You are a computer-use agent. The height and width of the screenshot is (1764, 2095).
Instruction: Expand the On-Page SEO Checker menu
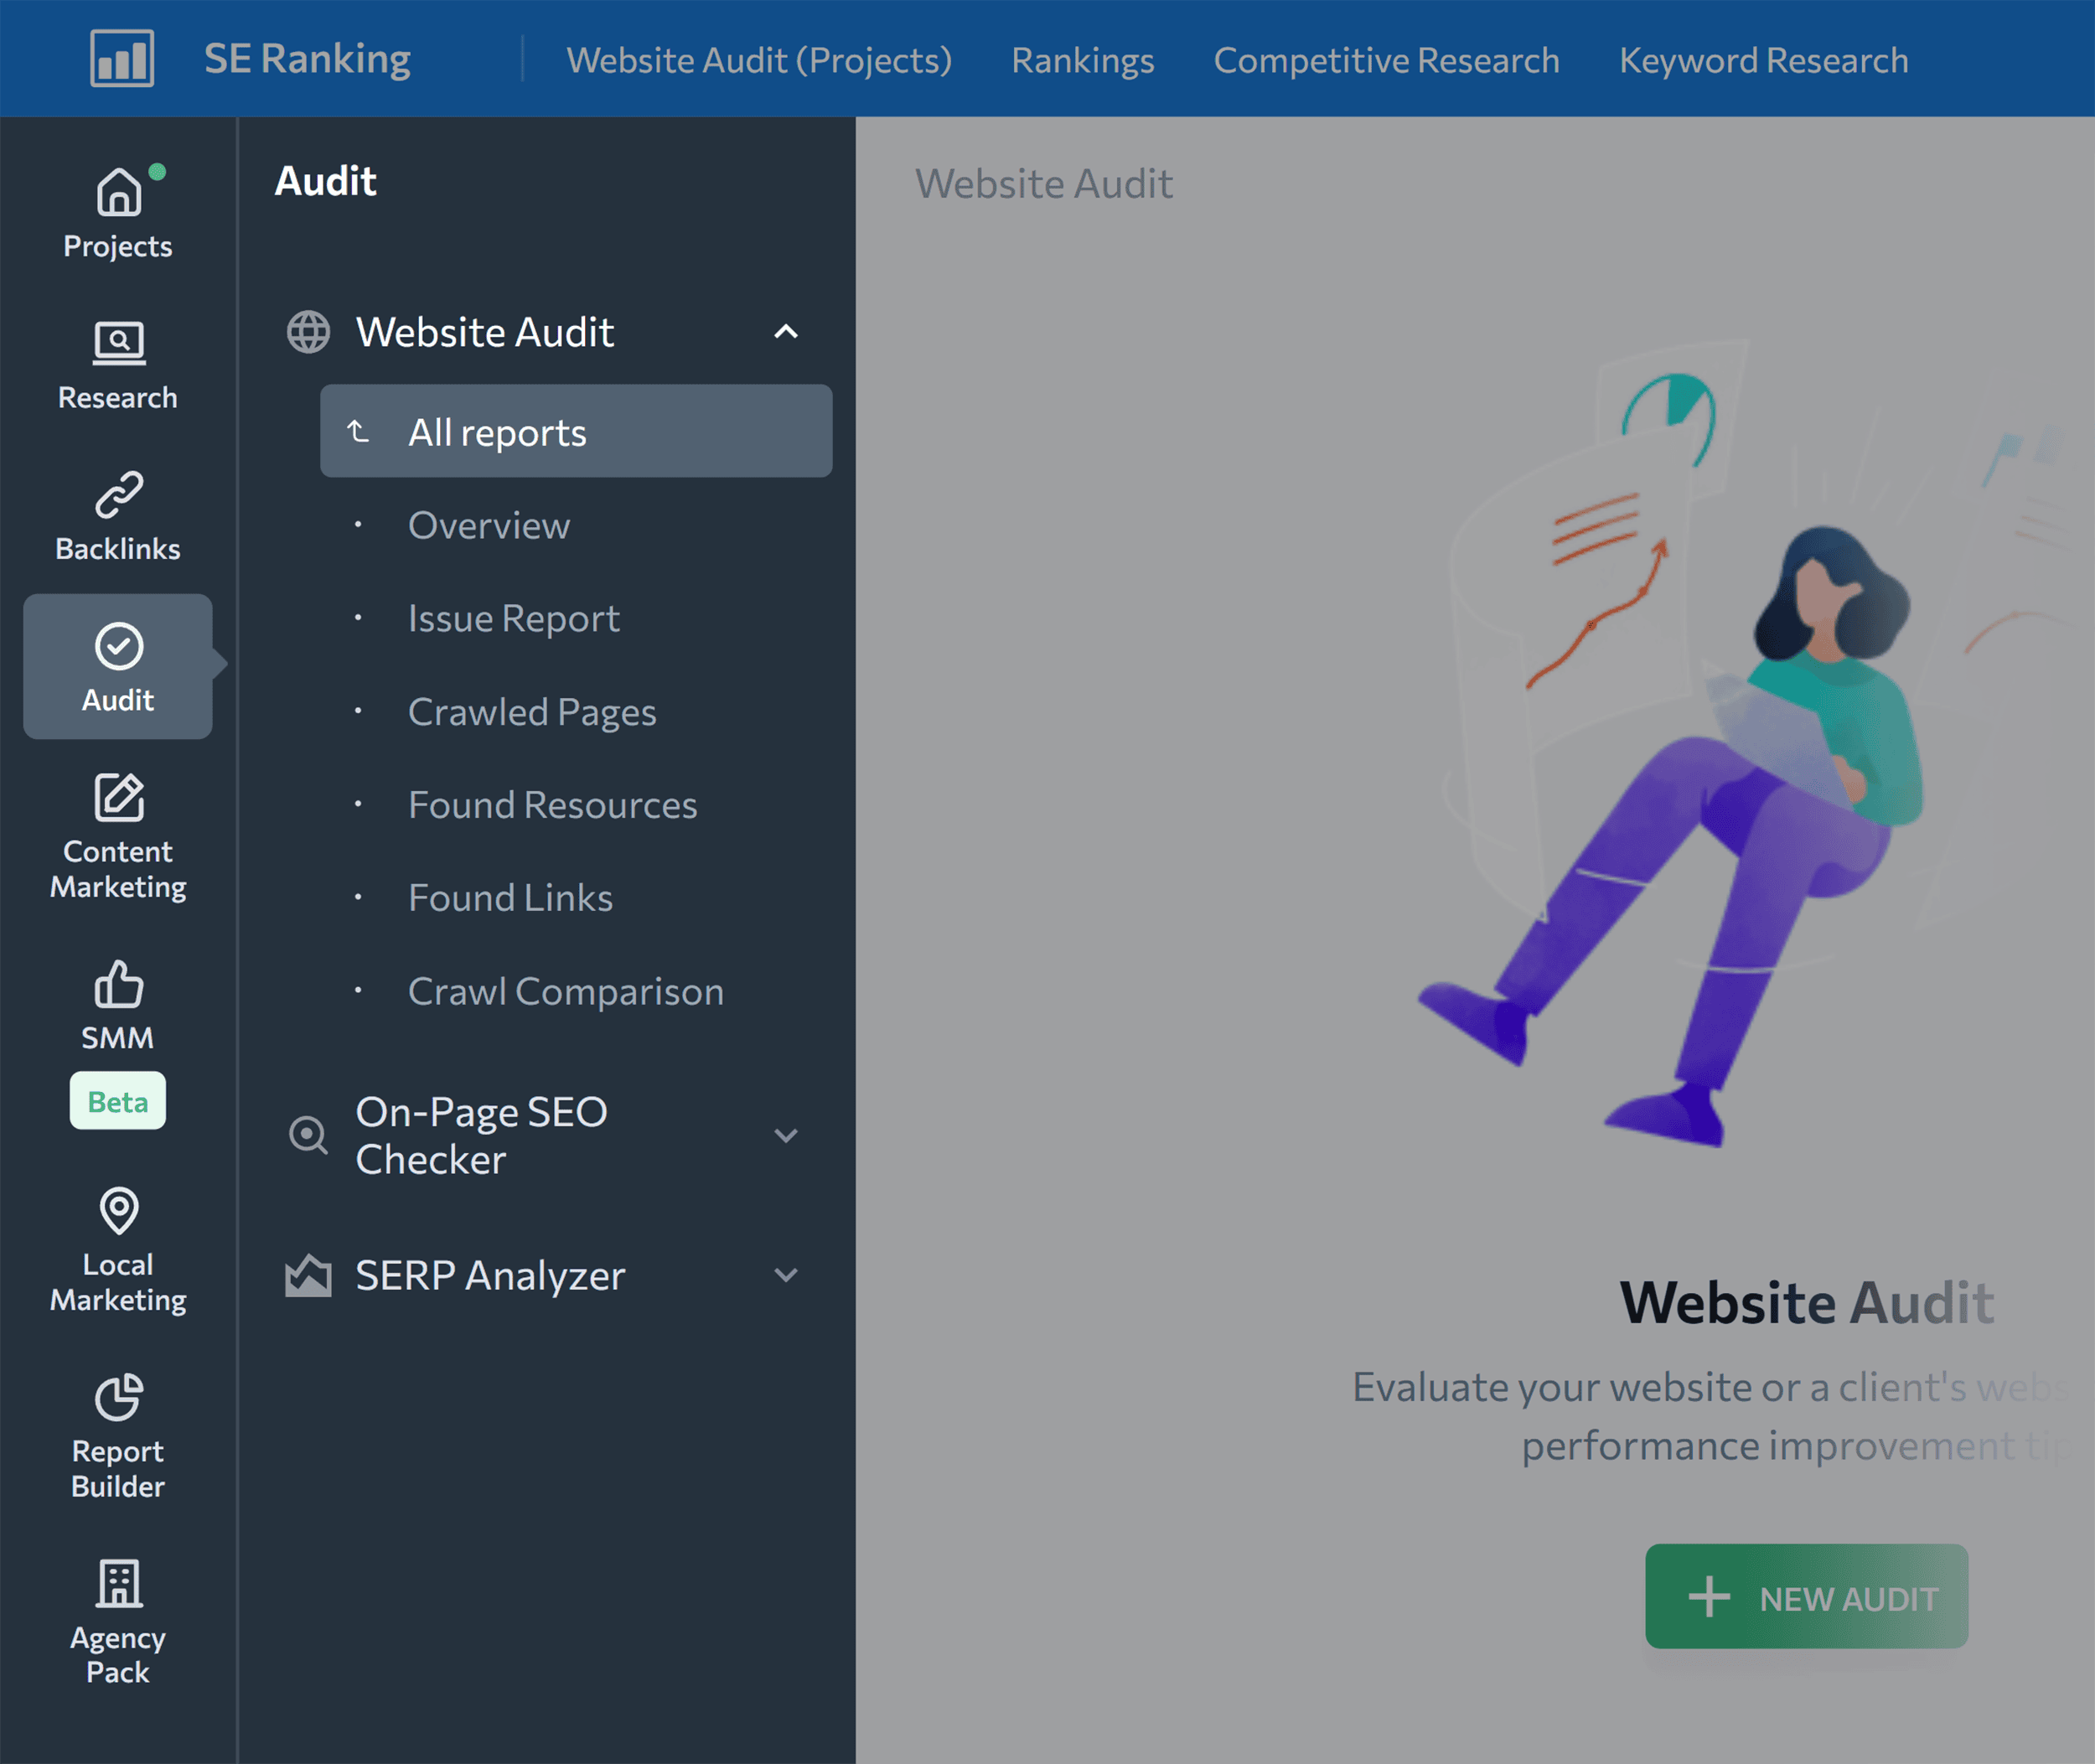coord(786,1135)
